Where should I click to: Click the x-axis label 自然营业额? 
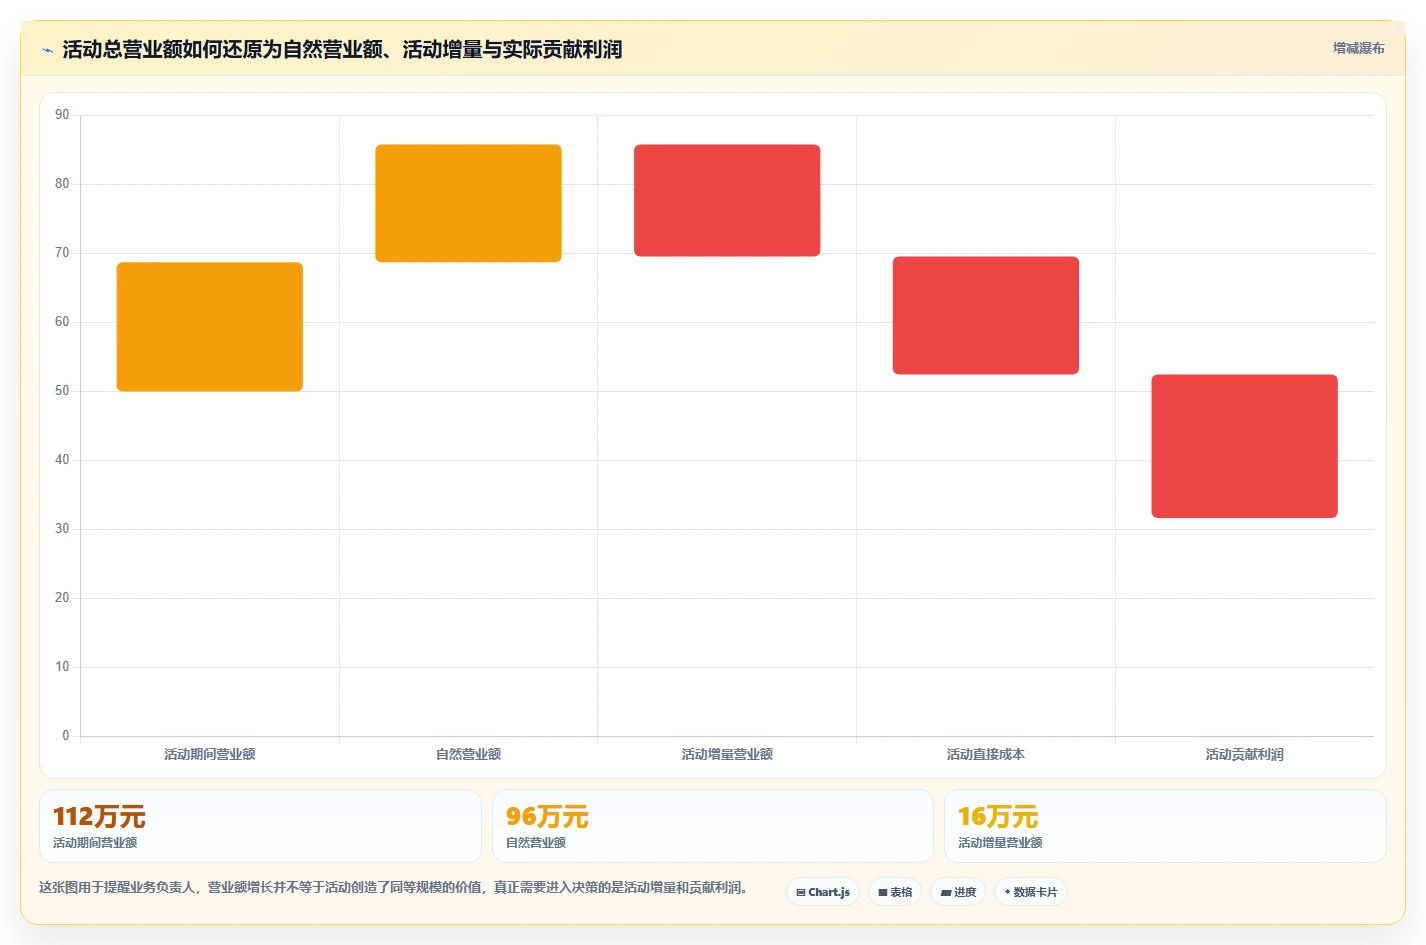tap(468, 754)
